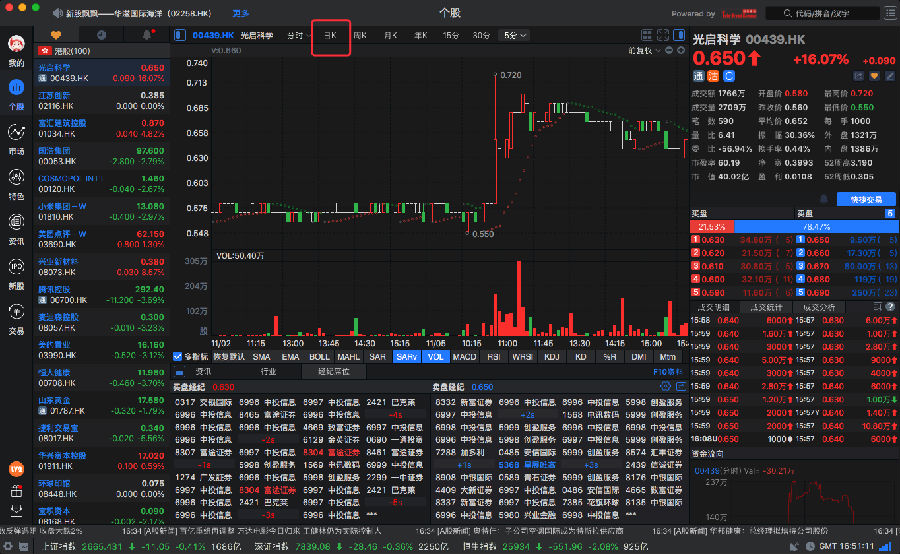Toggle the left watchlist panel icon beside 00439.HK
Screen dimensions: 900x554
tap(180, 35)
